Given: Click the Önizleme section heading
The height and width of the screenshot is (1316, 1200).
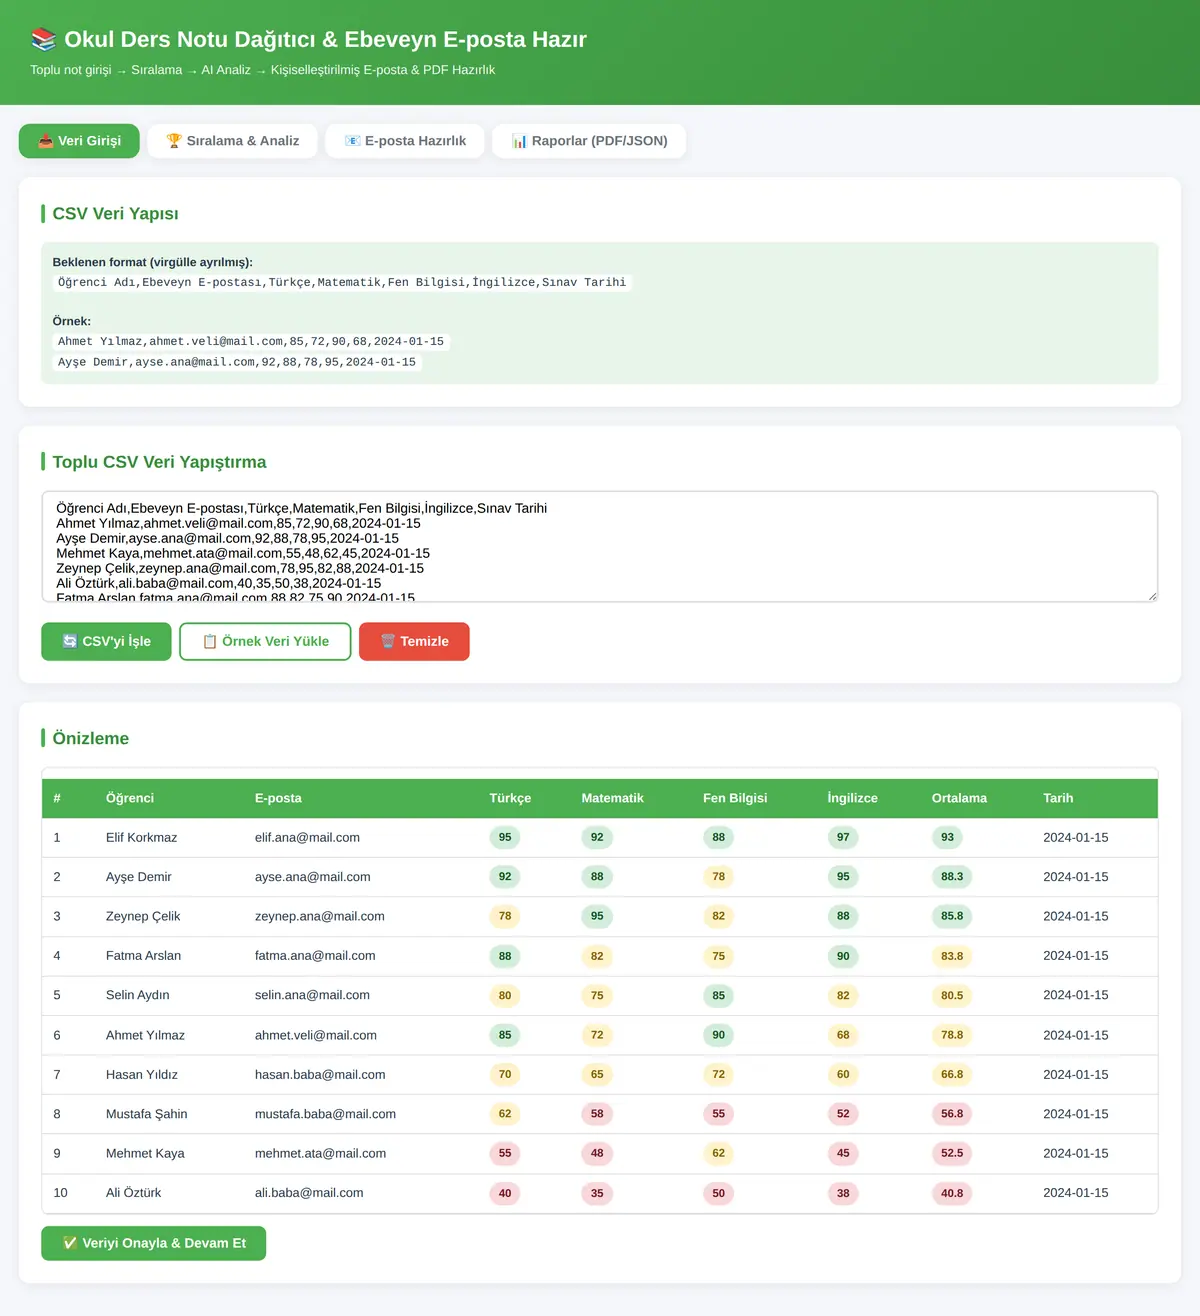Looking at the screenshot, I should pyautogui.click(x=90, y=738).
